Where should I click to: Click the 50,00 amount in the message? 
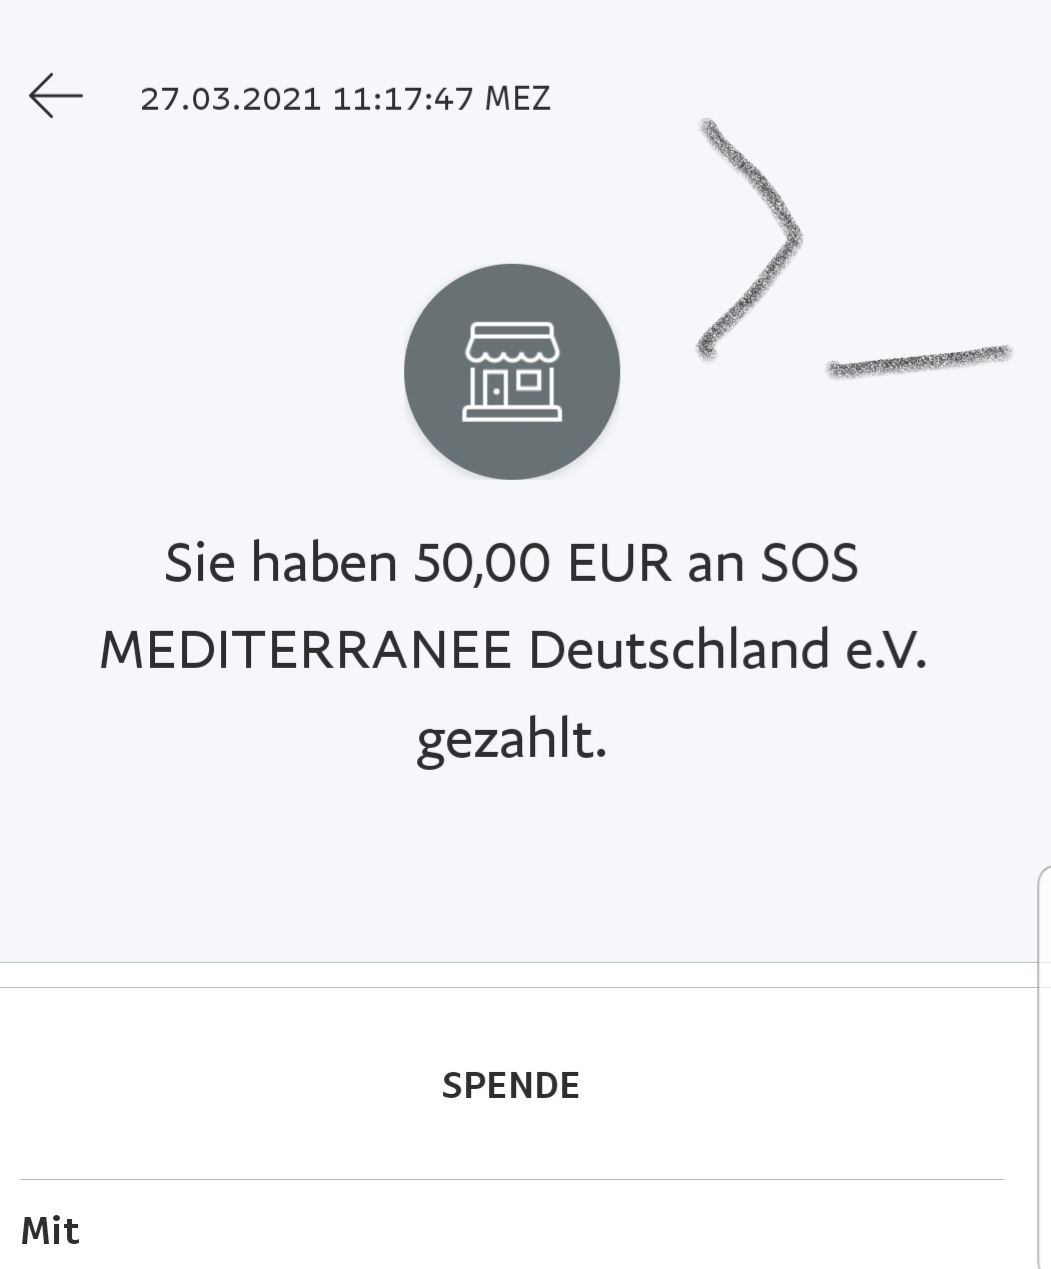pos(482,563)
